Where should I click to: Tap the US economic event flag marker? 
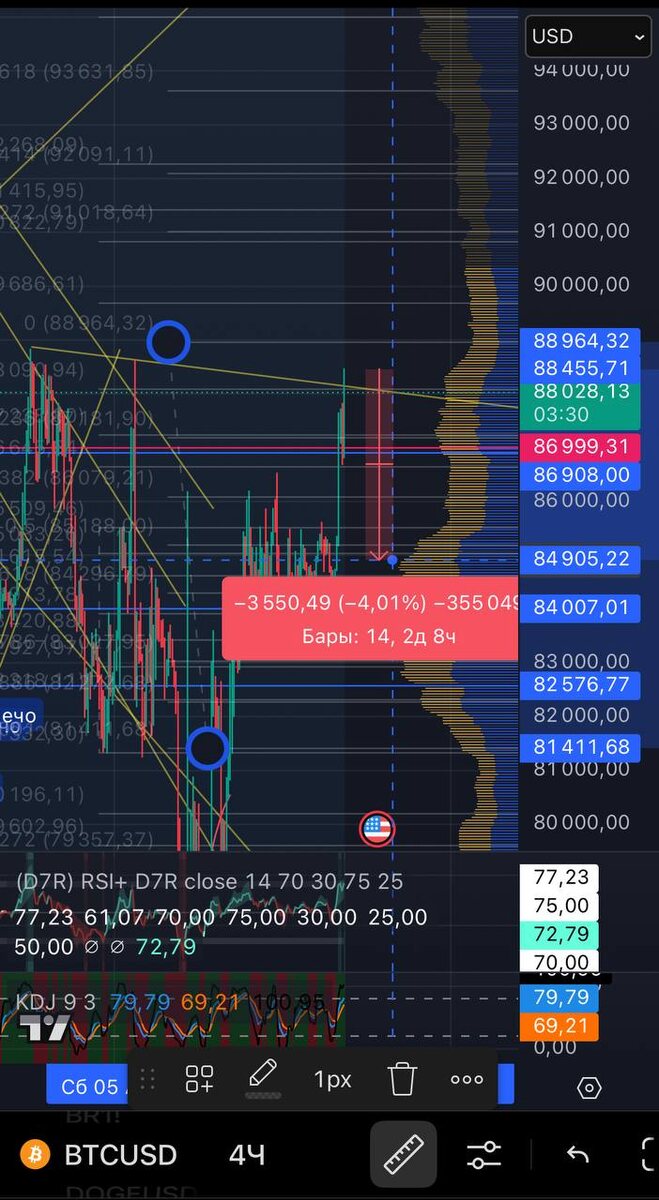coord(377,828)
